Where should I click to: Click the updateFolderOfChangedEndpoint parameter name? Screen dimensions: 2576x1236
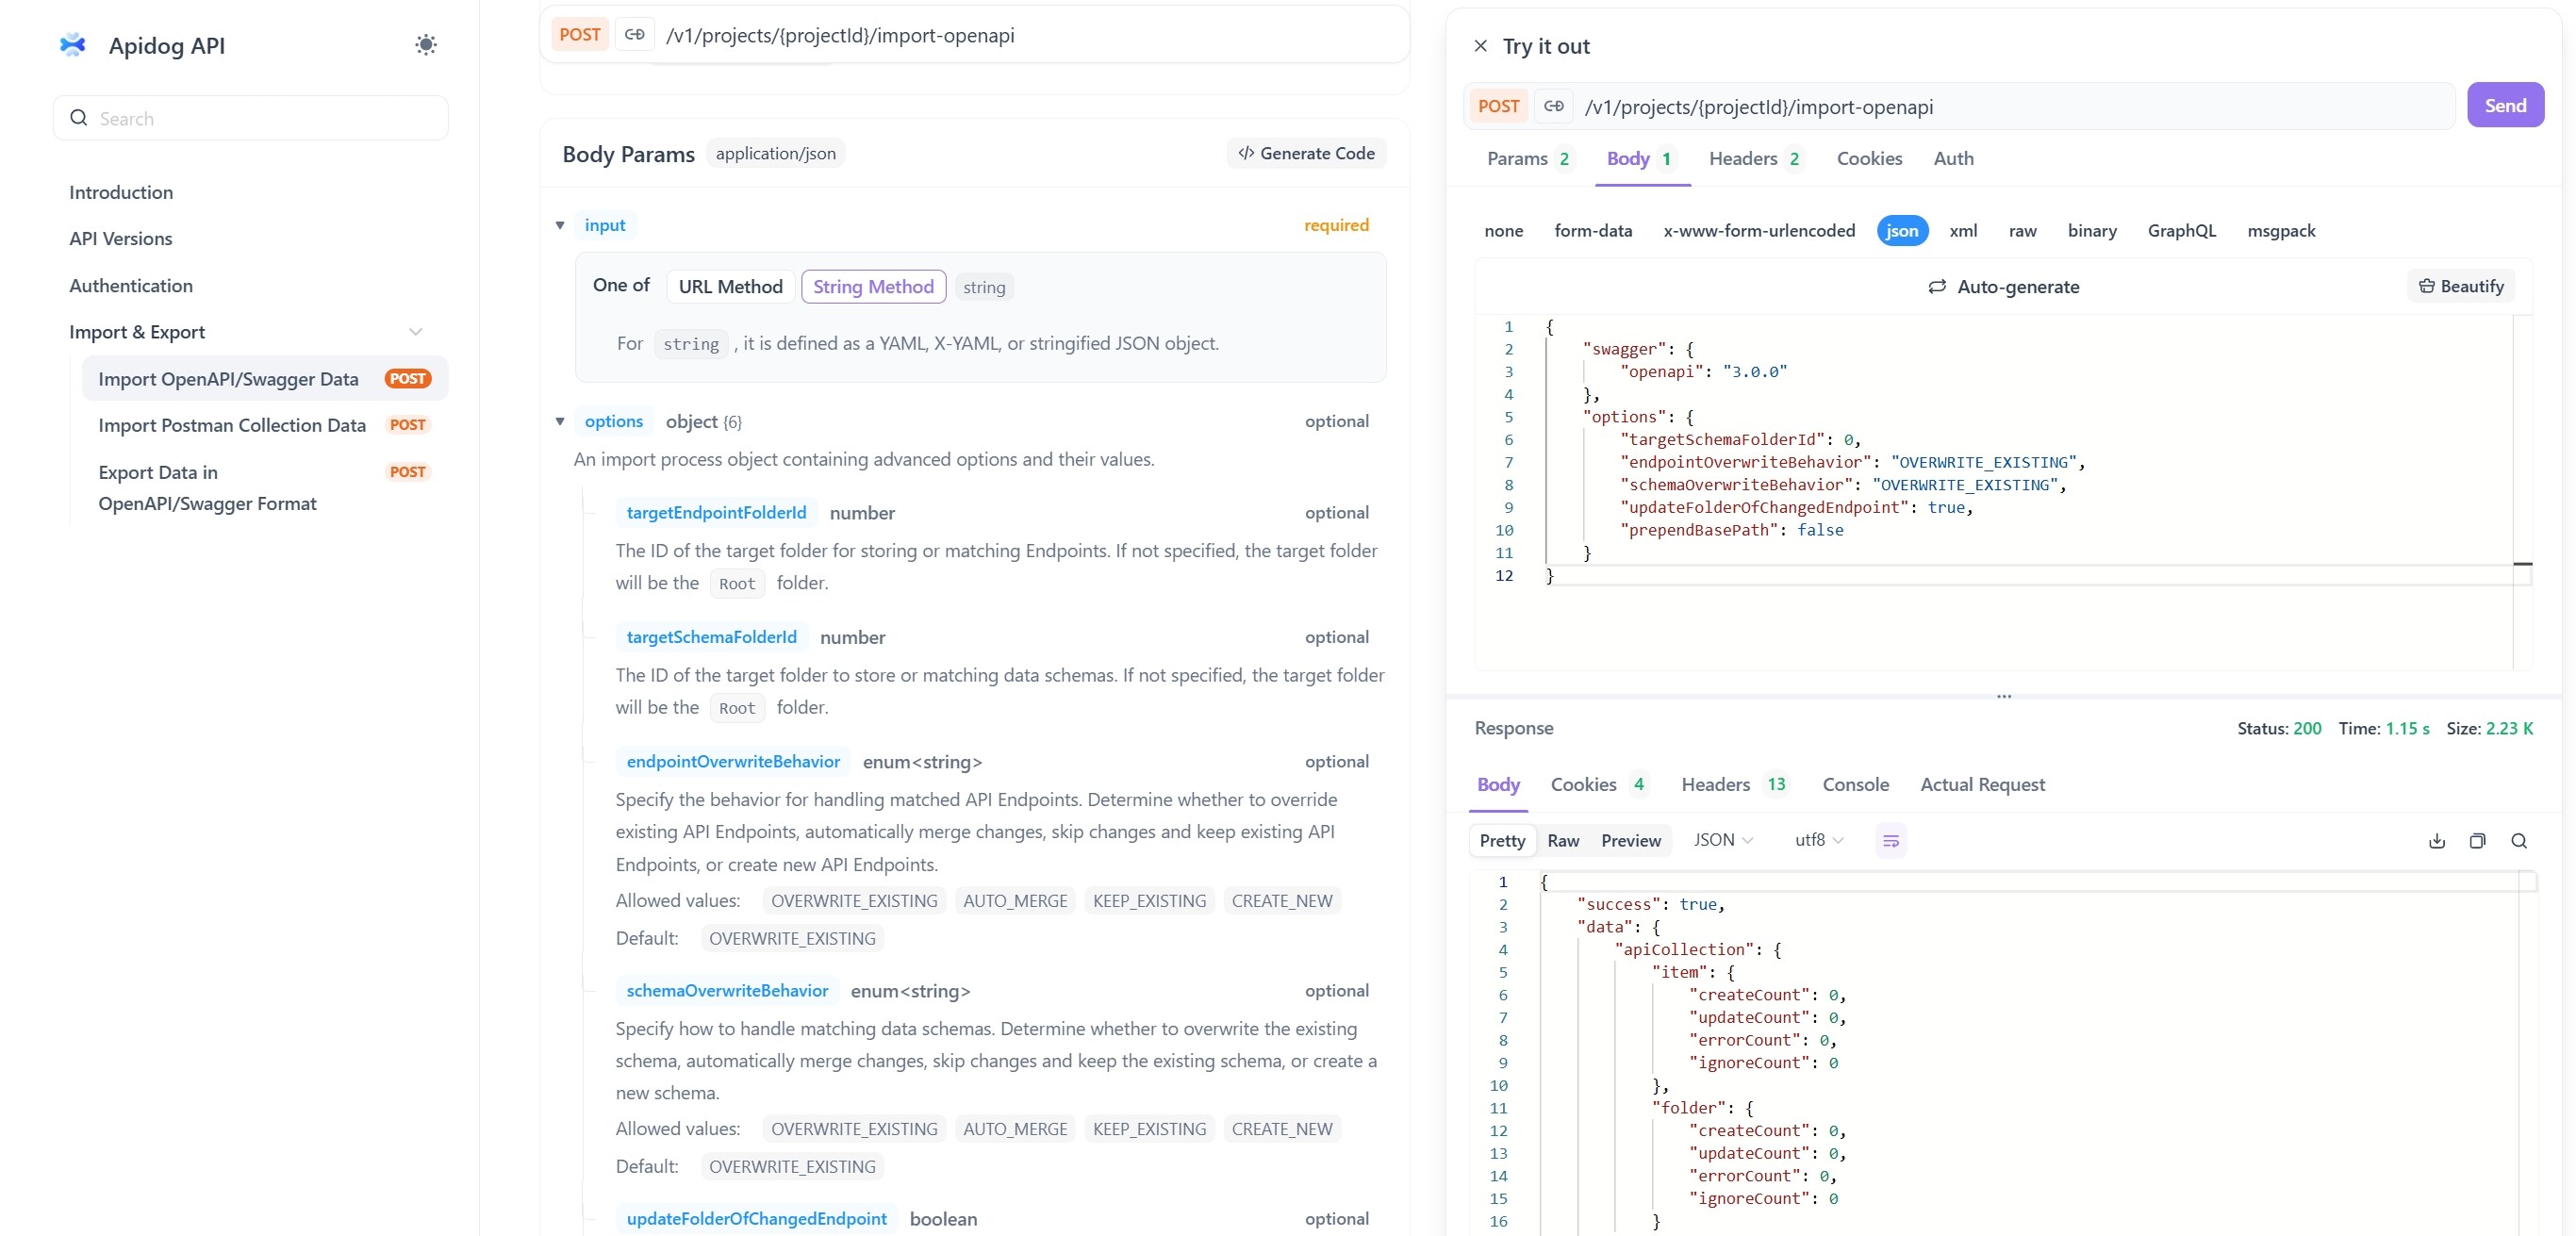(756, 1219)
